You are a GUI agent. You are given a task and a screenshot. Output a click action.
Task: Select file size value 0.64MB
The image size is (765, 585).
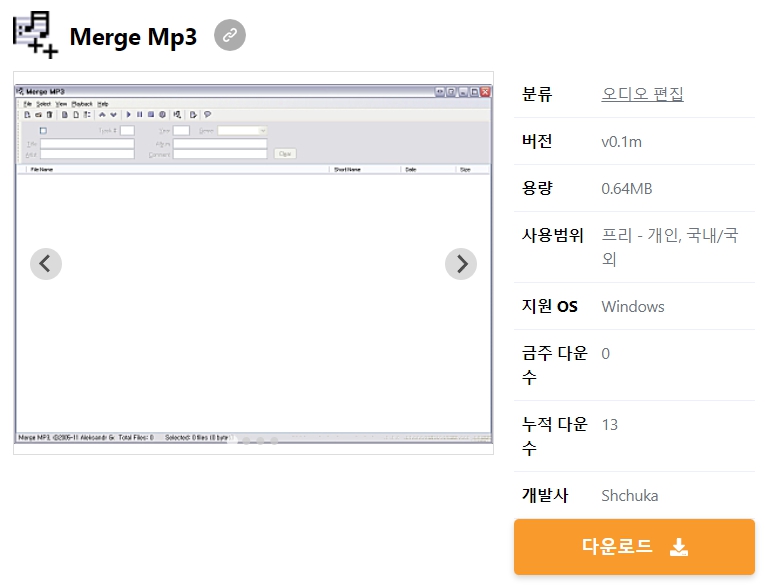627,188
